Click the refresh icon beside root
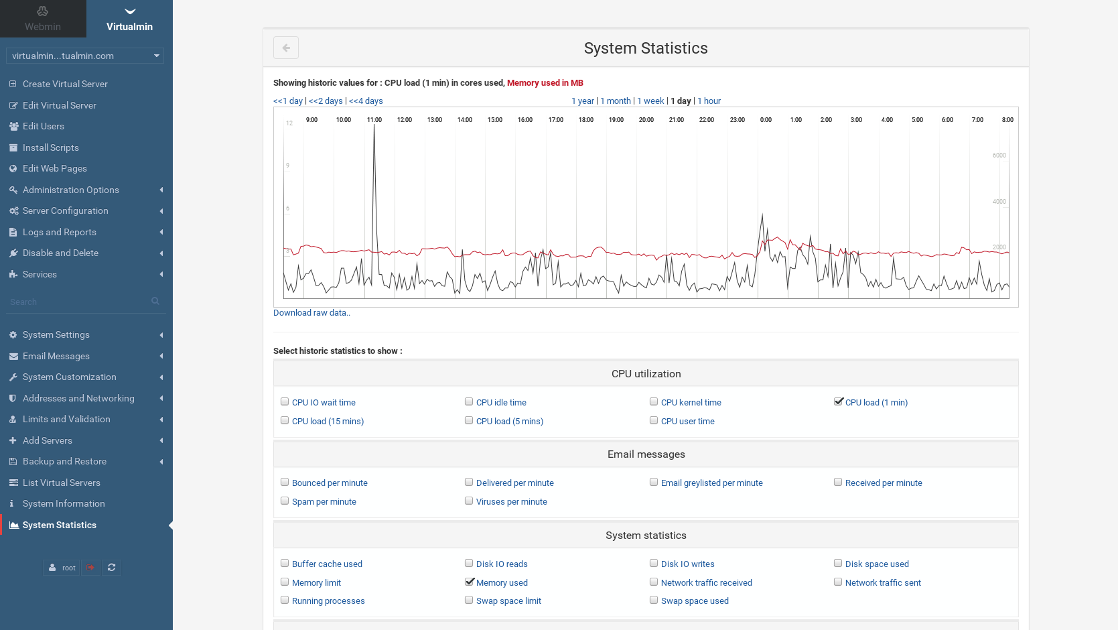Image resolution: width=1118 pixels, height=630 pixels. click(x=112, y=567)
